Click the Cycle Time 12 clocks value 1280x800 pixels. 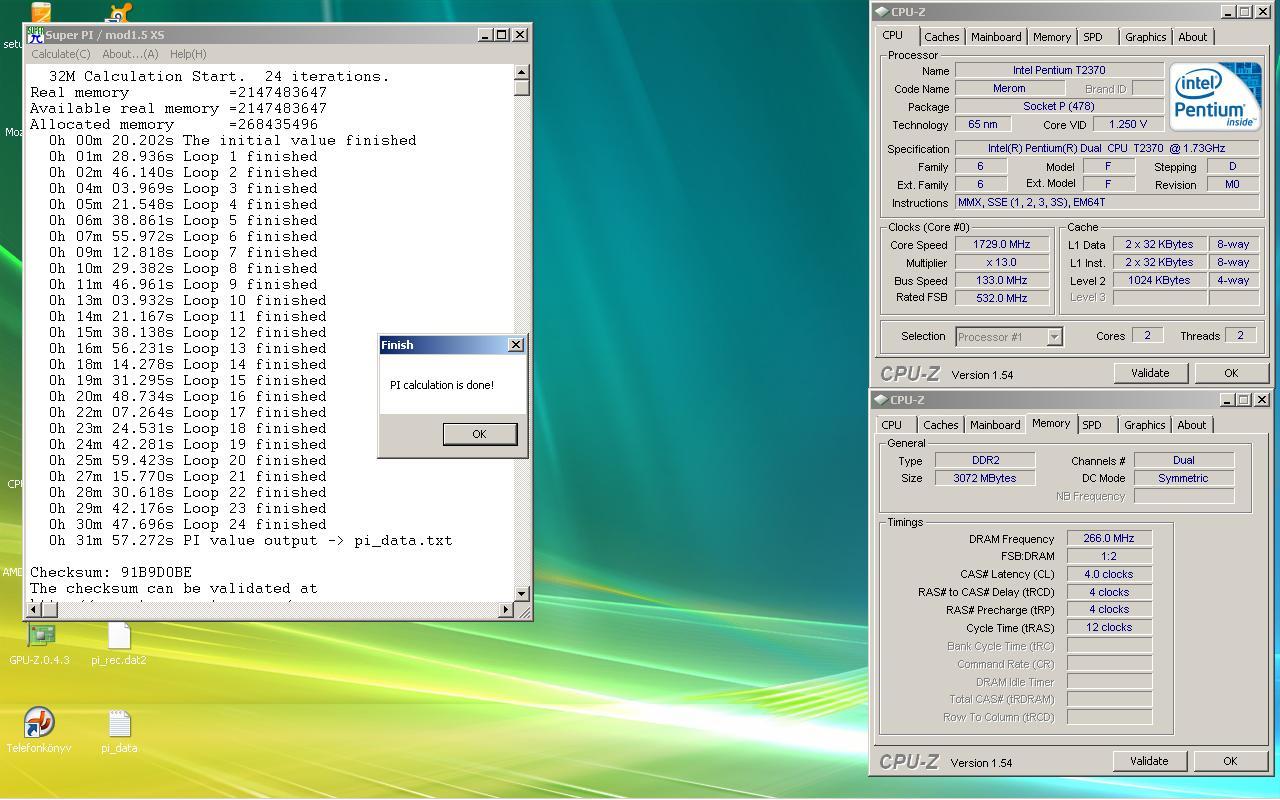coord(1109,628)
